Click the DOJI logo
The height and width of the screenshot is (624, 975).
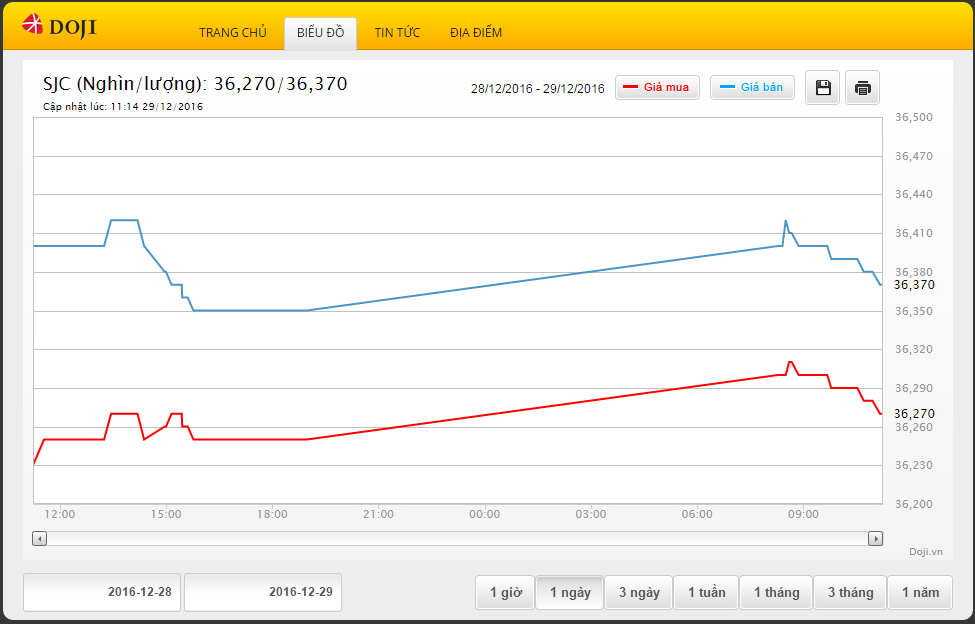tap(59, 26)
